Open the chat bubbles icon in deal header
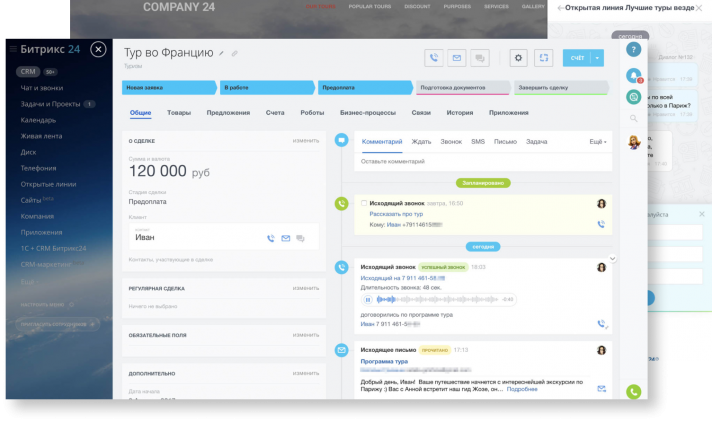This screenshot has height=422, width=712. (480, 58)
